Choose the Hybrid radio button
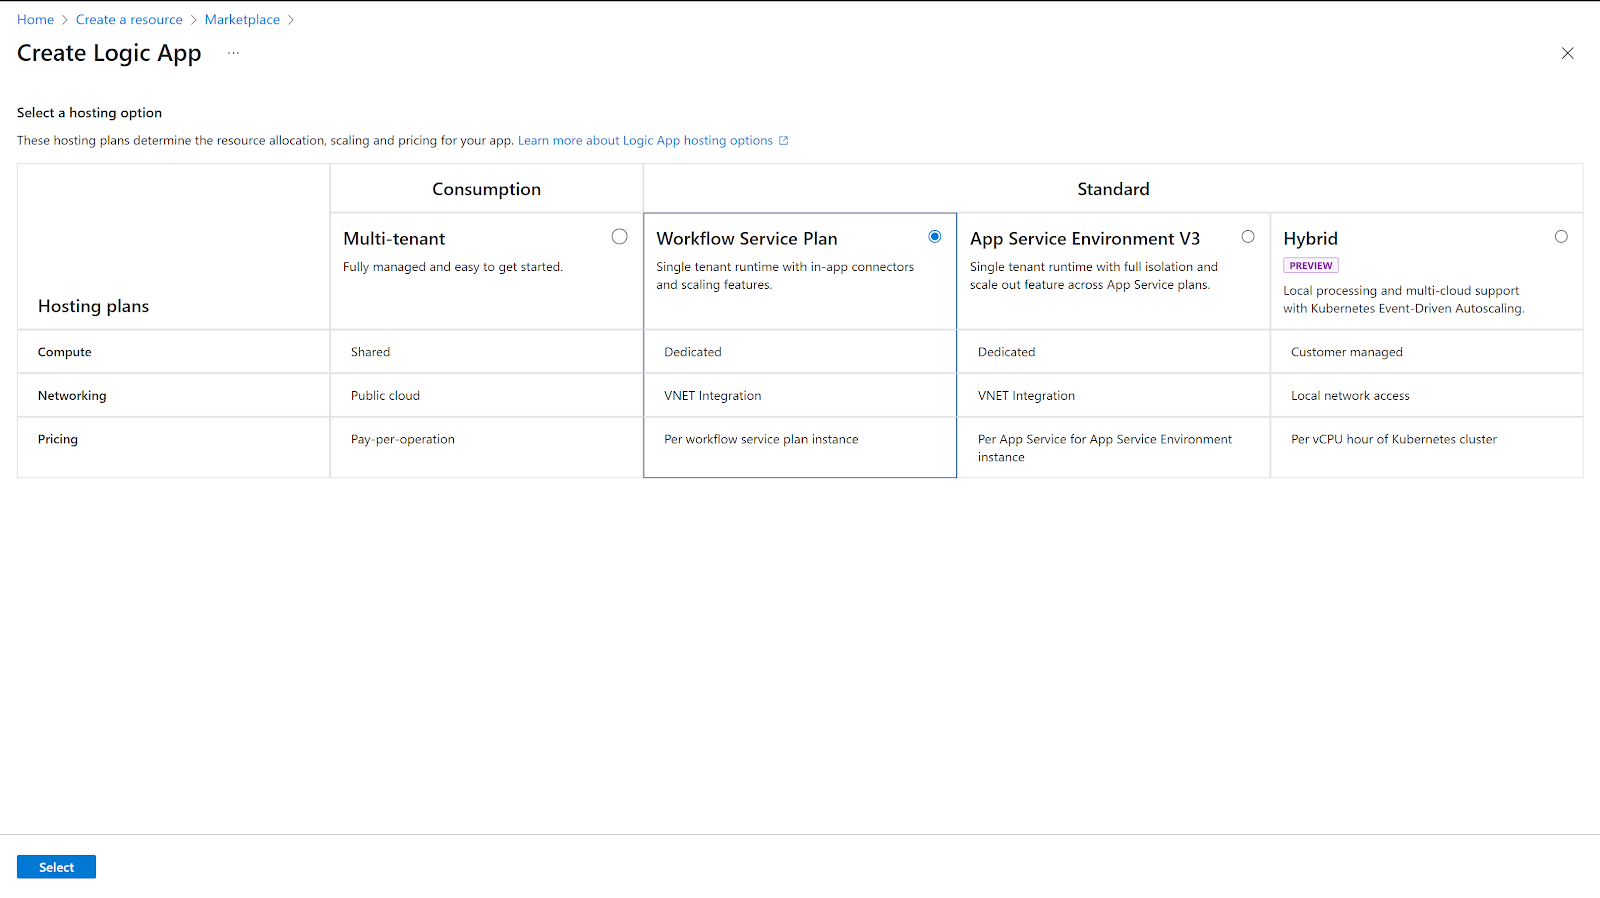 [1561, 237]
